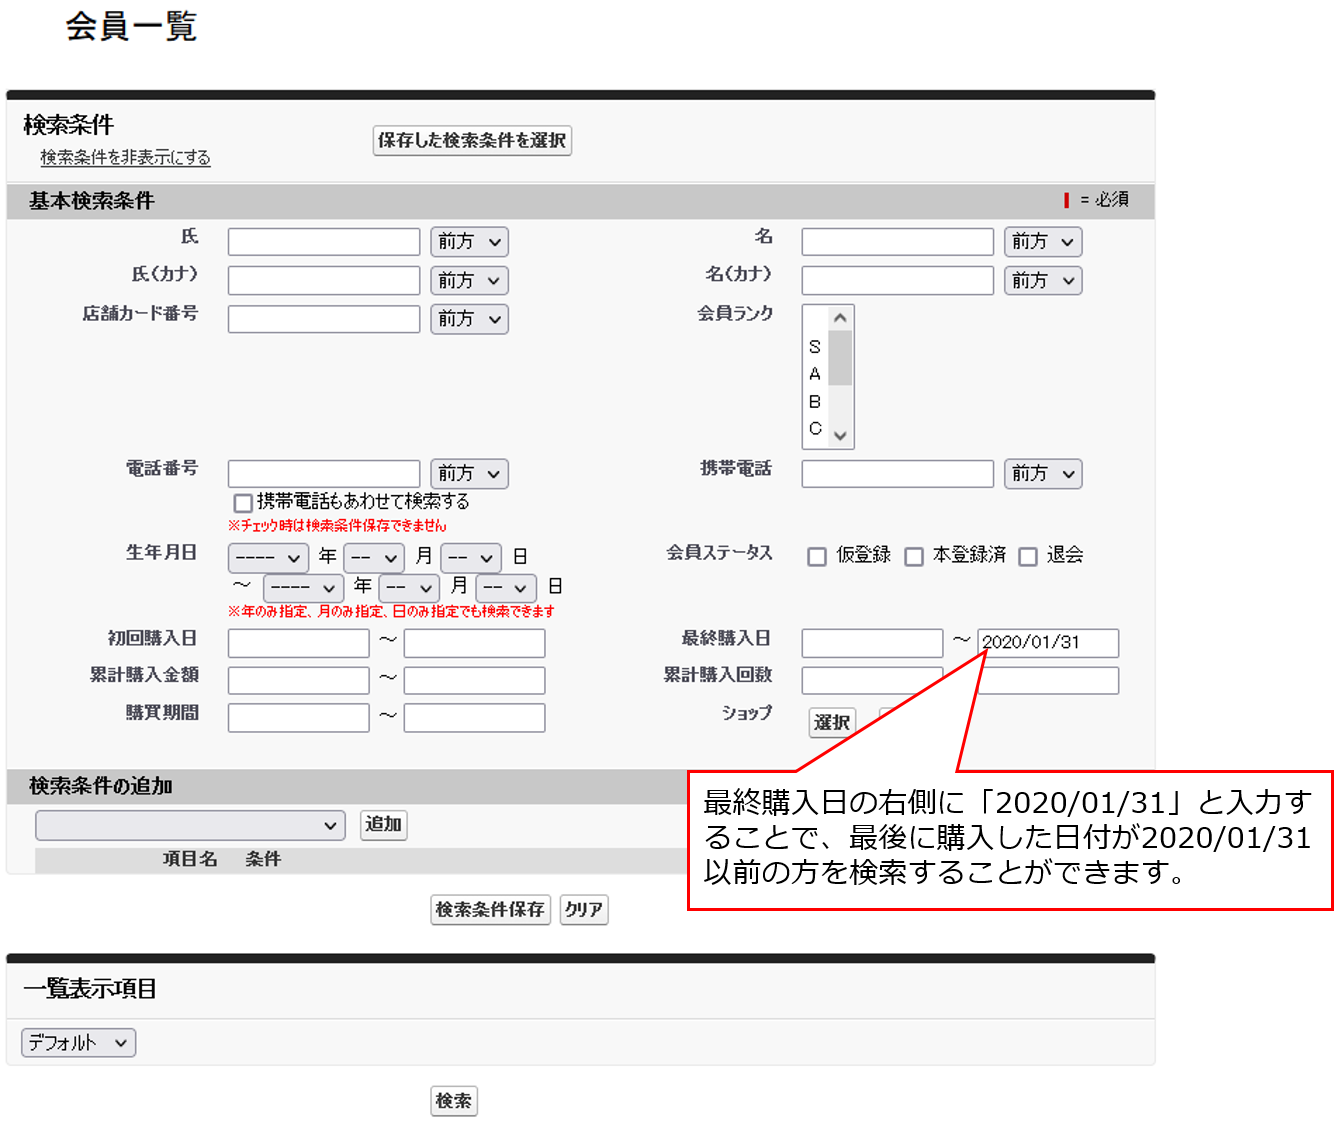Focus the 店舗カード番号 input field
The height and width of the screenshot is (1125, 1334).
(x=324, y=319)
